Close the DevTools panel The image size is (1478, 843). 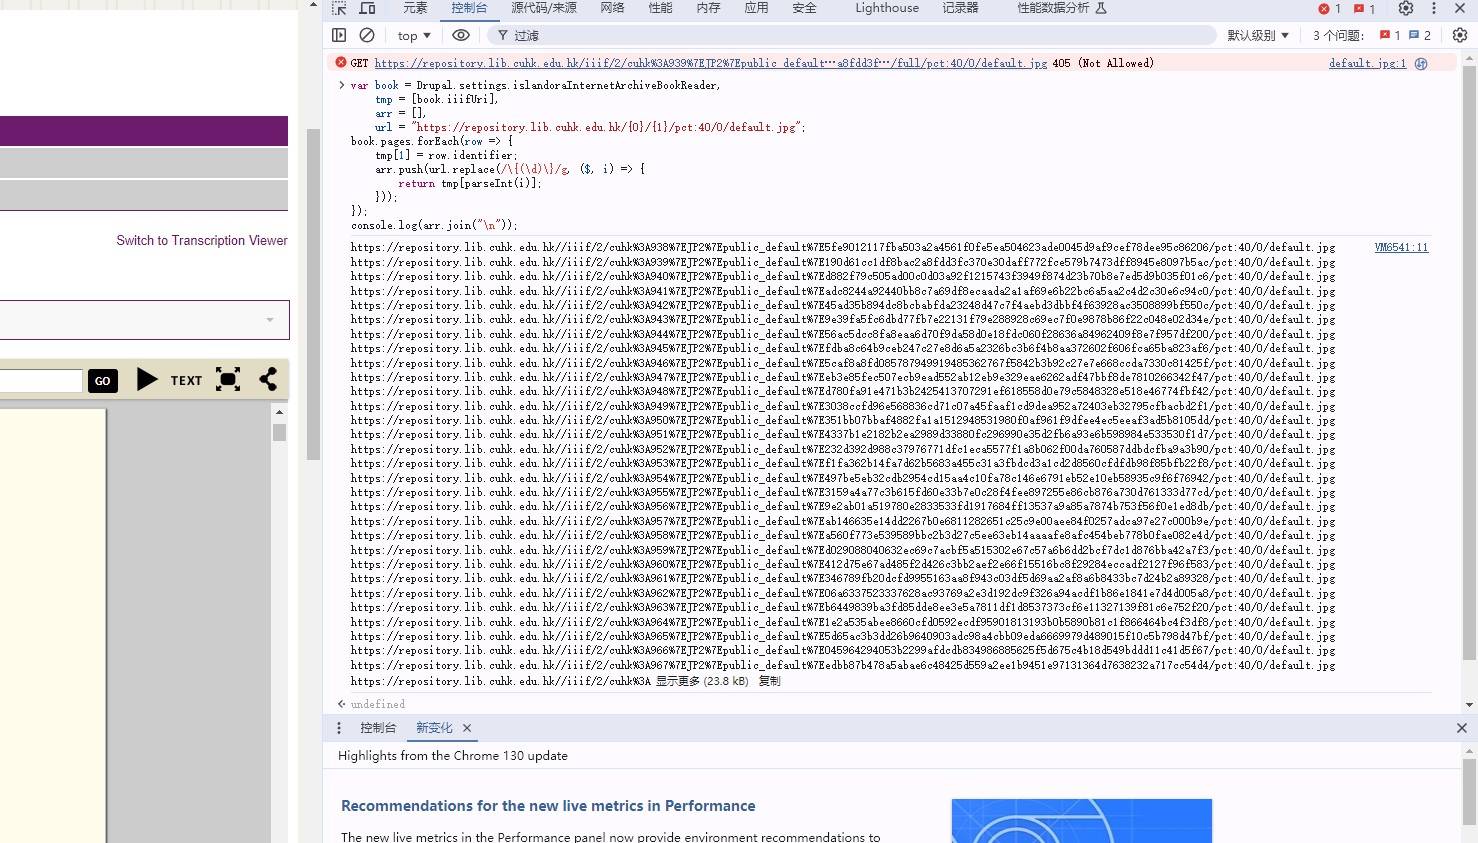1461,8
